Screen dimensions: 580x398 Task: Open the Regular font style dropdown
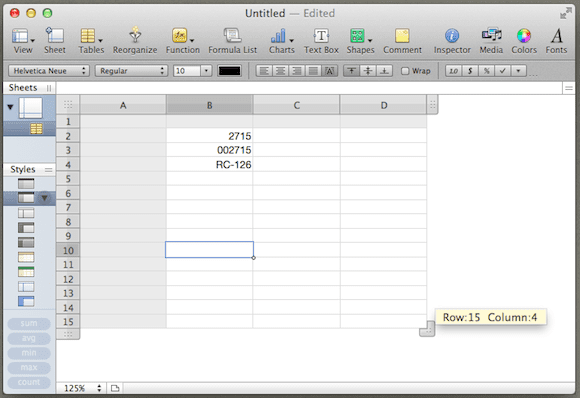[x=131, y=71]
